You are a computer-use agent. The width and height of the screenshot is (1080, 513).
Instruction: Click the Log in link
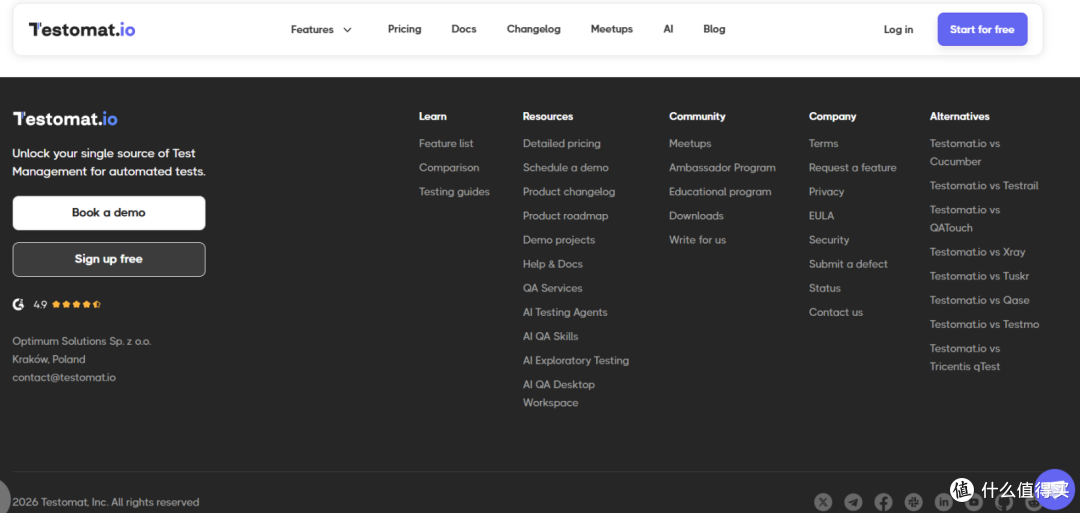click(898, 30)
